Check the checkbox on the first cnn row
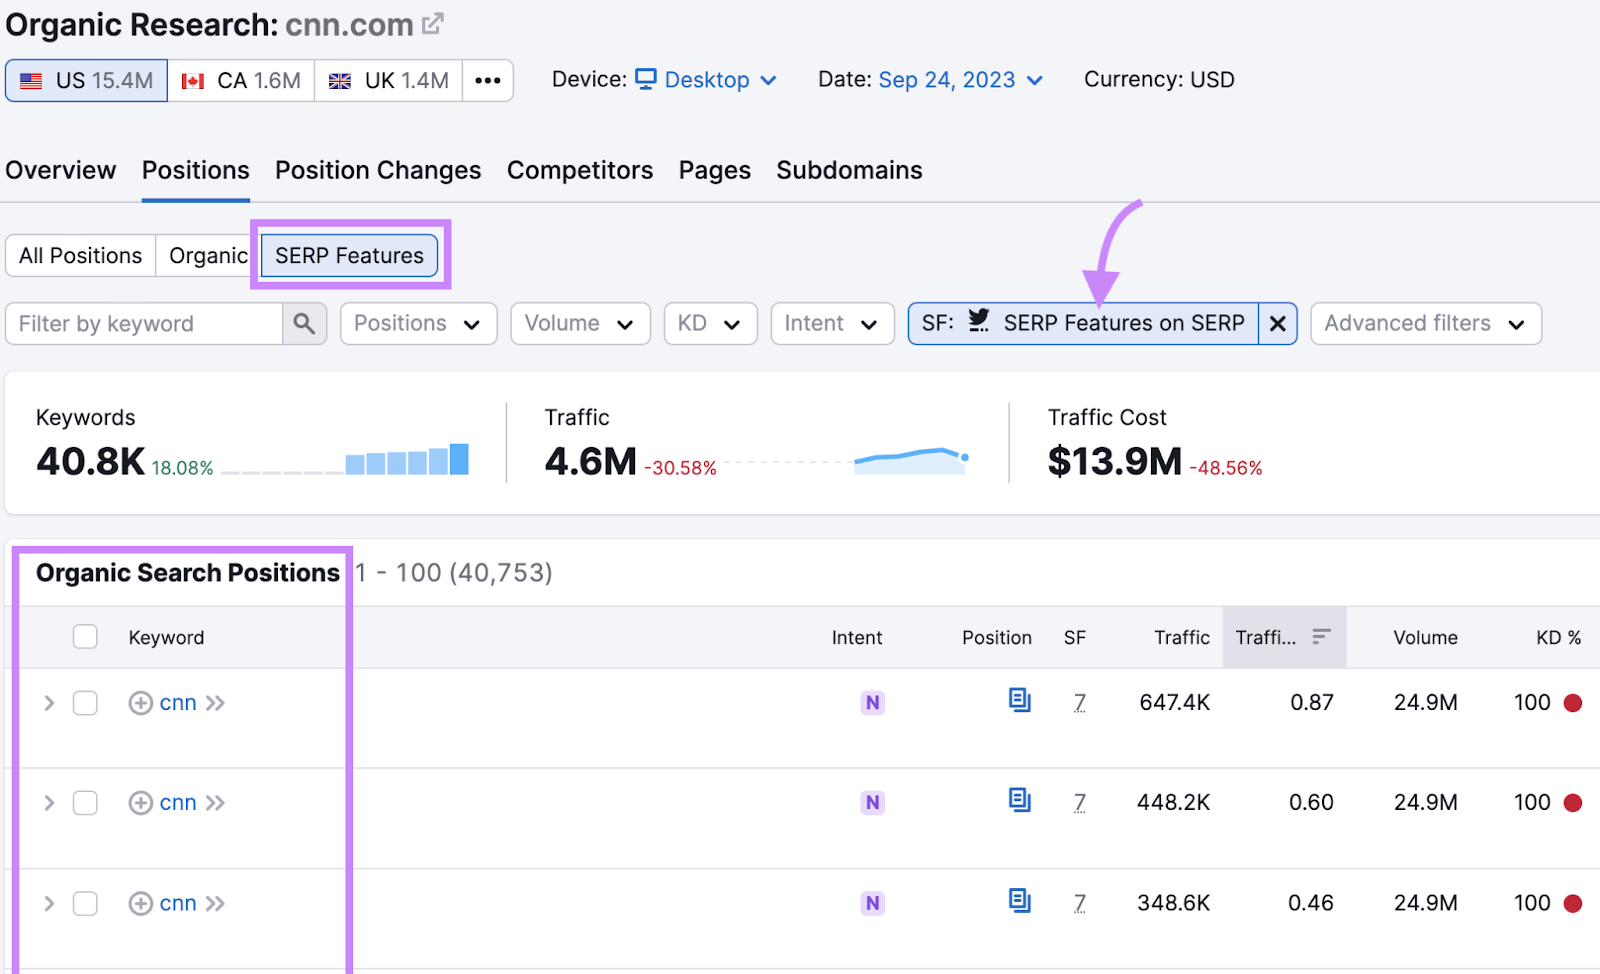The width and height of the screenshot is (1600, 974). pos(85,702)
